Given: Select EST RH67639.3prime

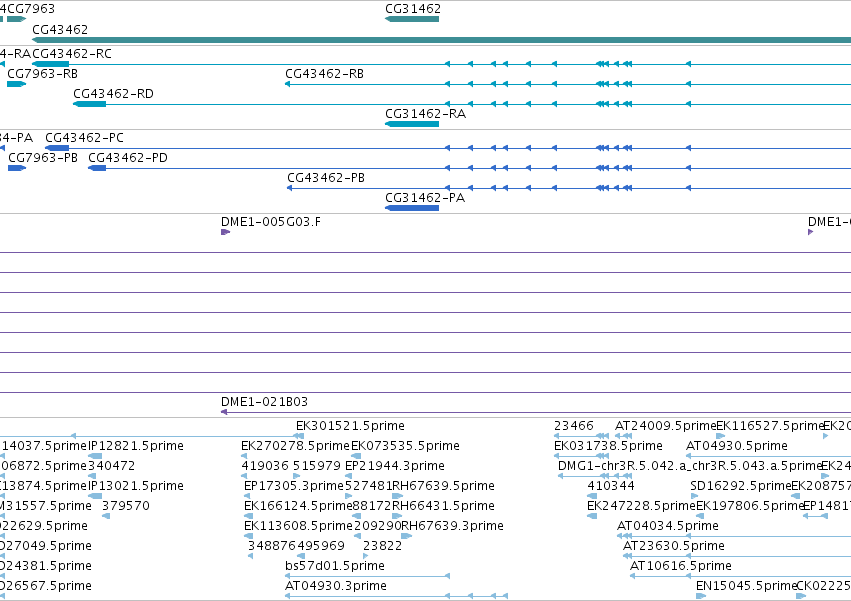Looking at the screenshot, I should [452, 526].
